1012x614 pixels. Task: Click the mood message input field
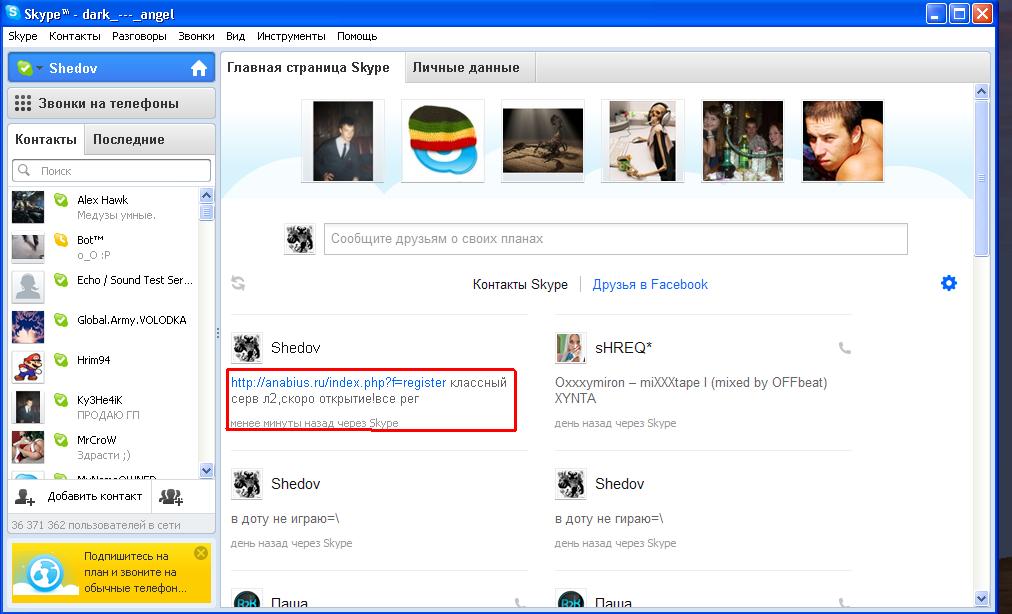click(x=616, y=239)
